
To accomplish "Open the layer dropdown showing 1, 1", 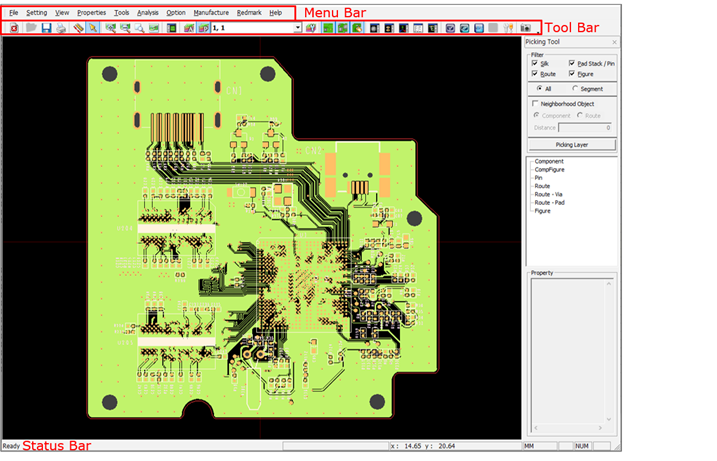I will point(298,28).
